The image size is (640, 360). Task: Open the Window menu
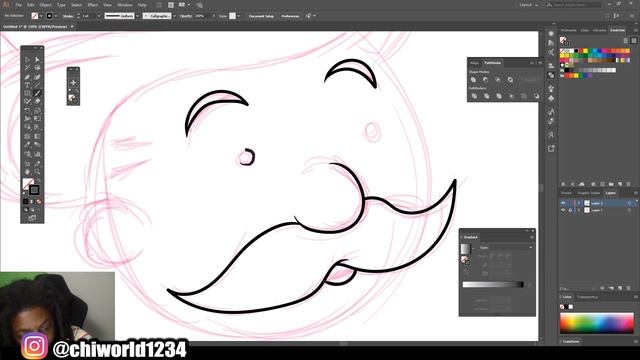tap(125, 5)
